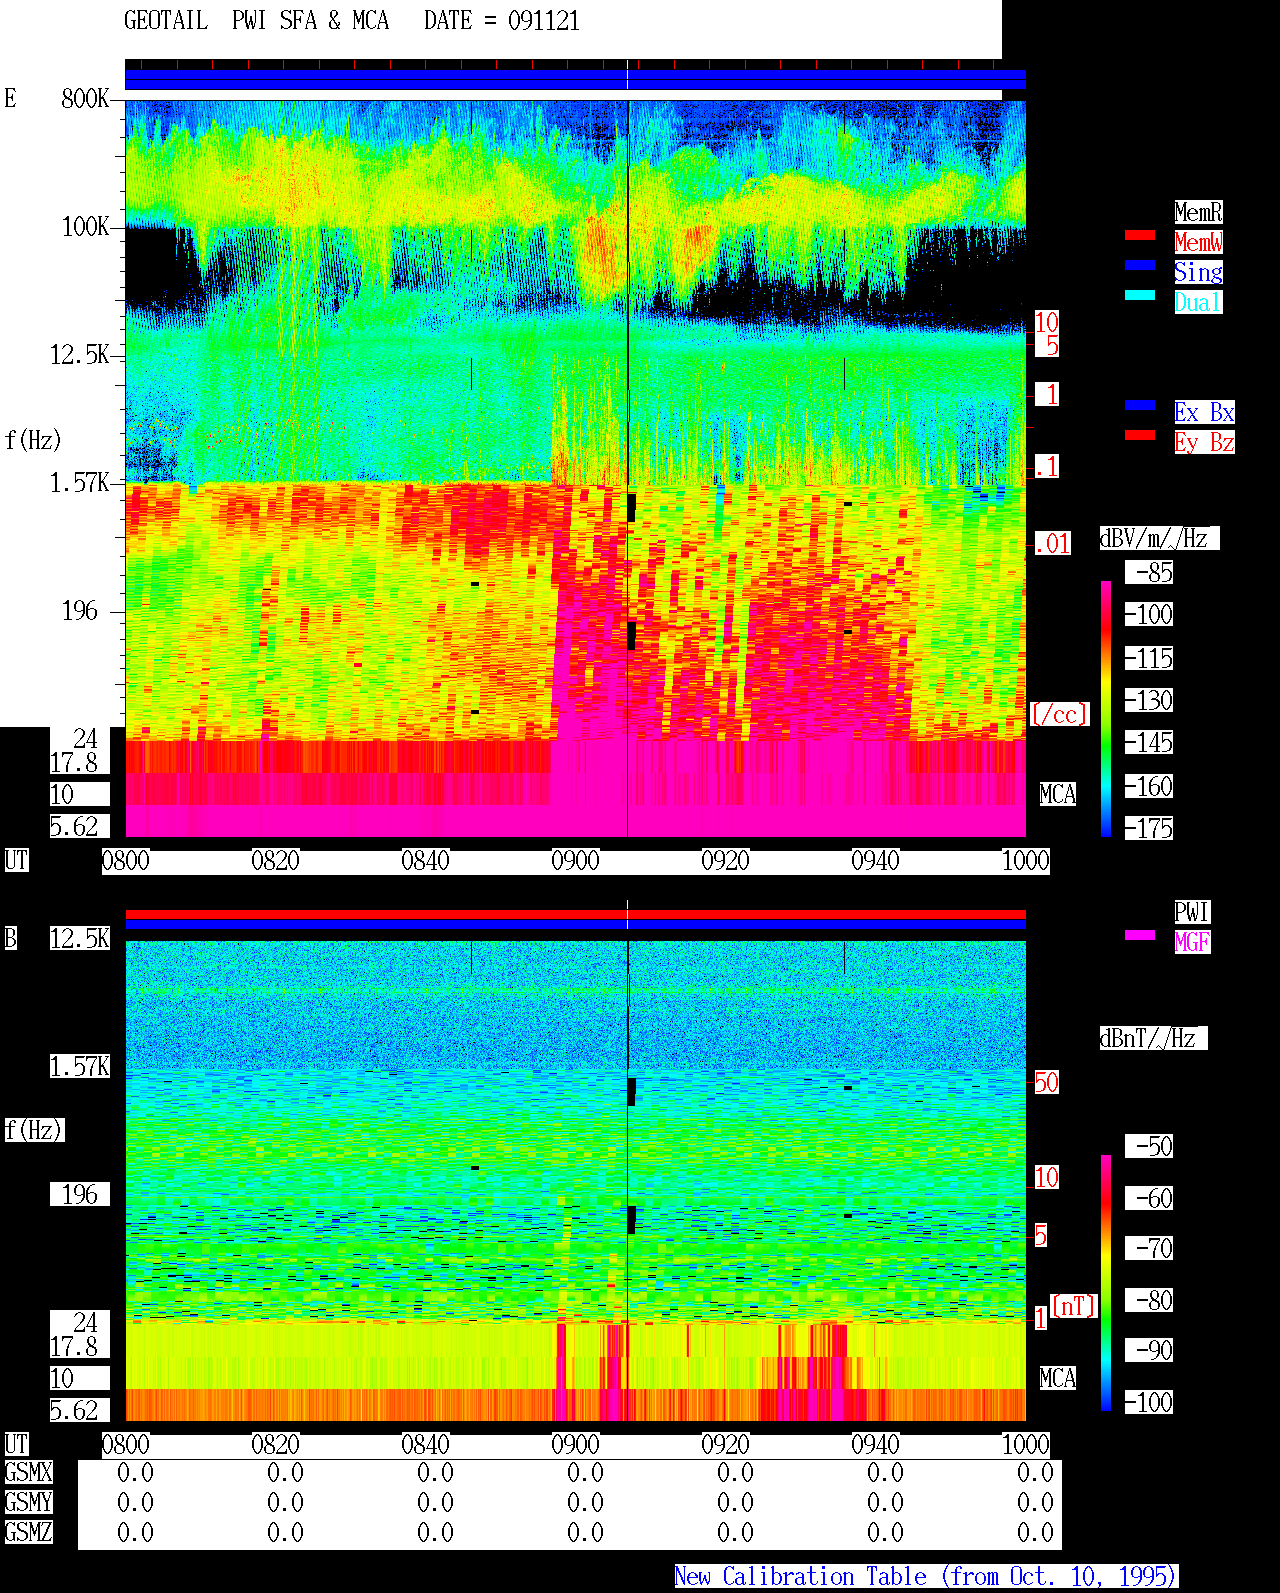This screenshot has width=1280, height=1593.
Task: Select the "GSMZ" row label
Action: coord(28,1532)
